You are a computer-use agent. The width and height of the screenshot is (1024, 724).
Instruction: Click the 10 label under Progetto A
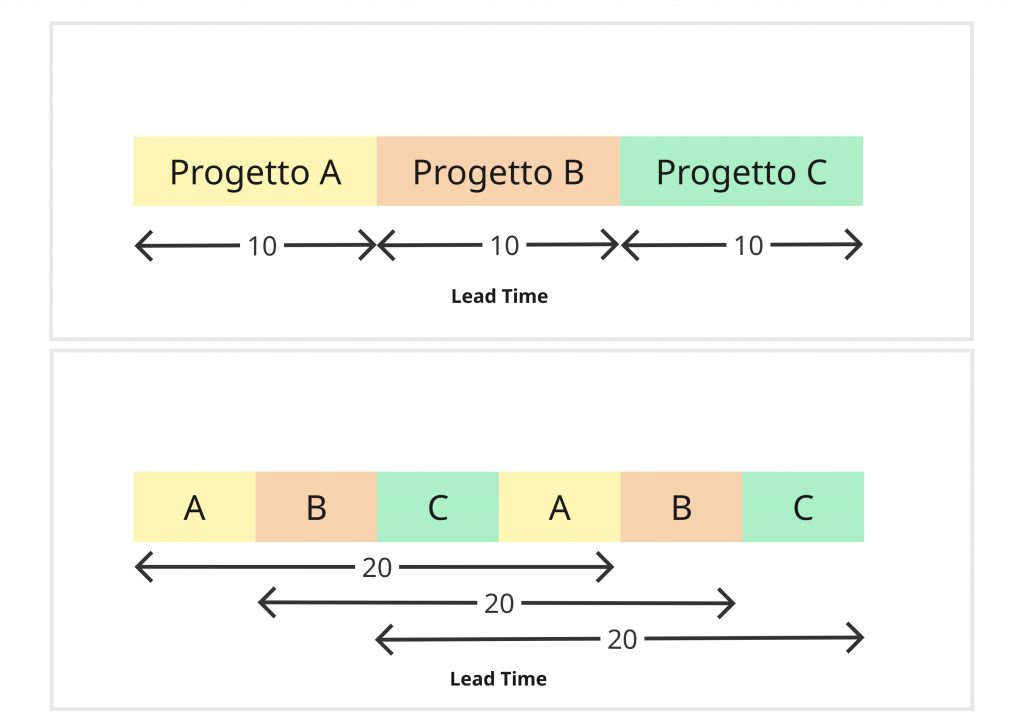click(x=262, y=247)
